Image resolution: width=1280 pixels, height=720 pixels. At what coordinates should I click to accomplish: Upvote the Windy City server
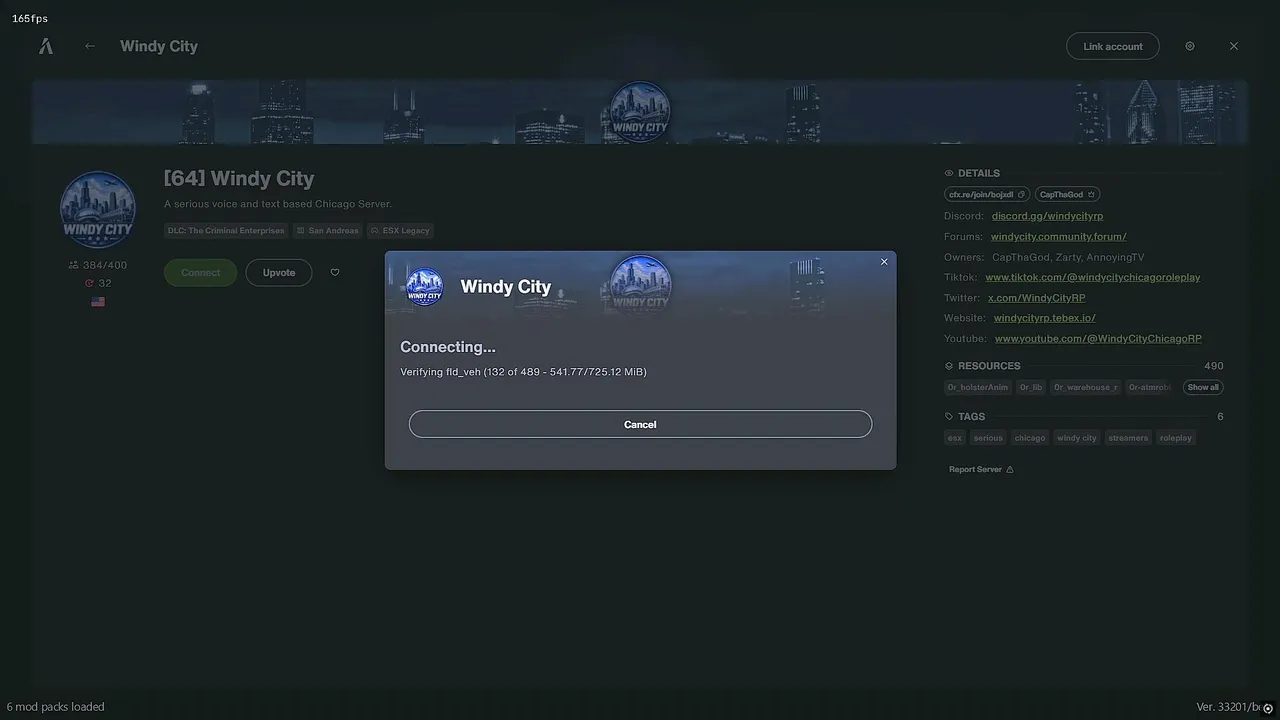[279, 273]
